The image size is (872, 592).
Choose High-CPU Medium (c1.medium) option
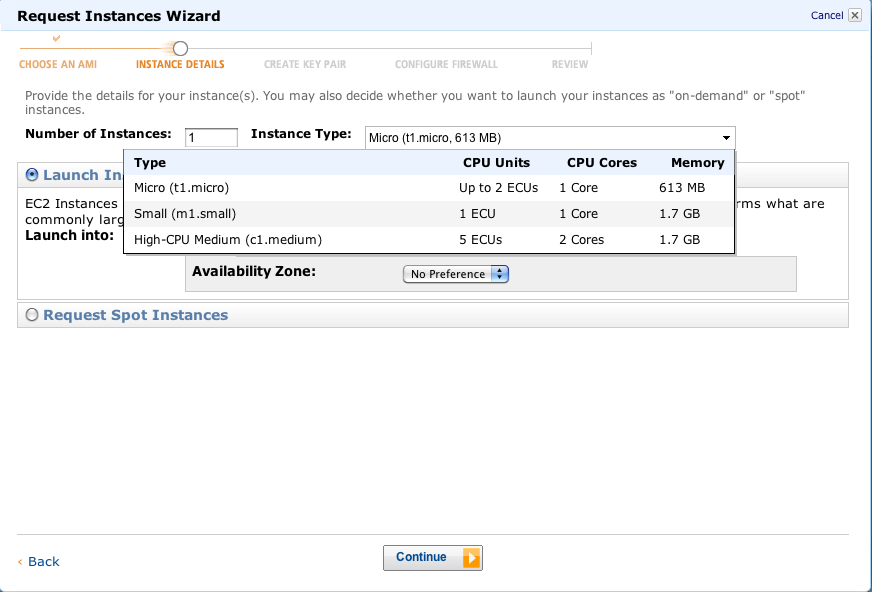228,240
